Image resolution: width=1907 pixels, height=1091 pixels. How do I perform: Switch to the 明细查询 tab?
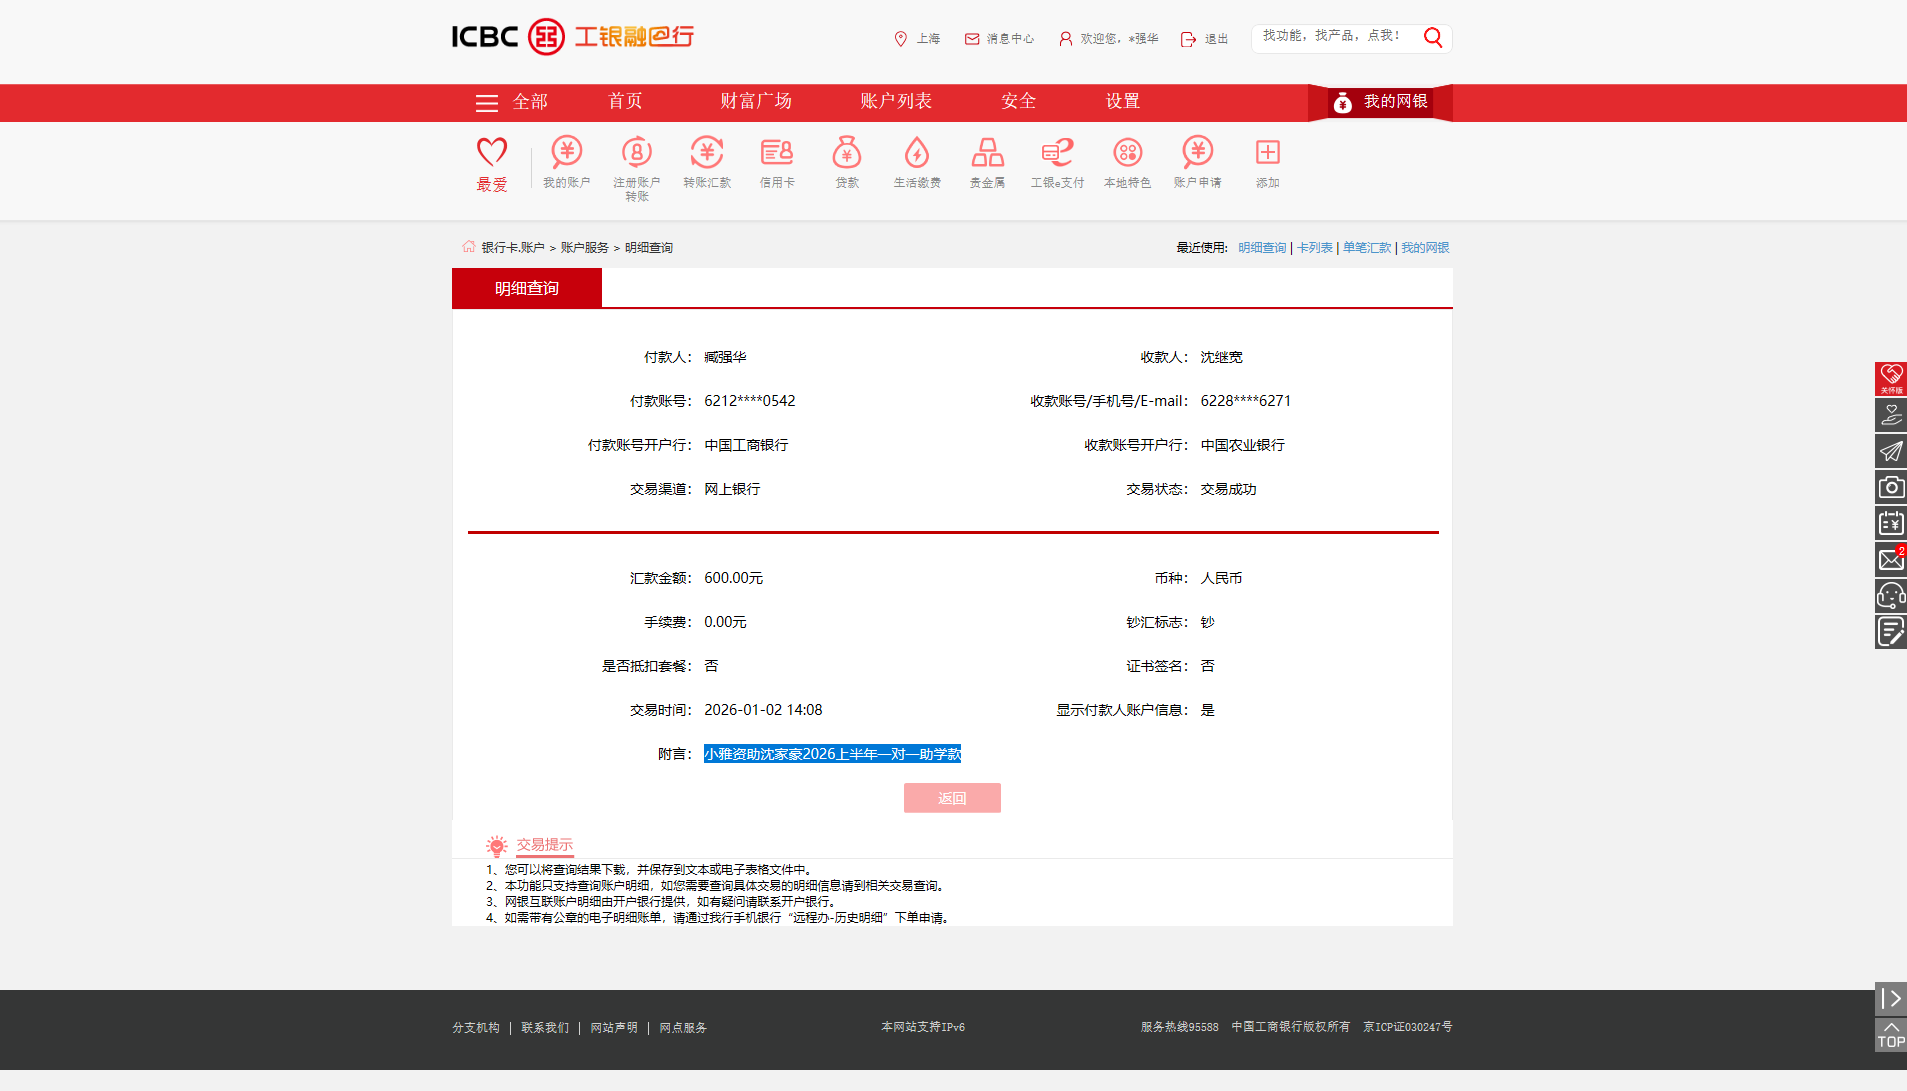coord(526,288)
